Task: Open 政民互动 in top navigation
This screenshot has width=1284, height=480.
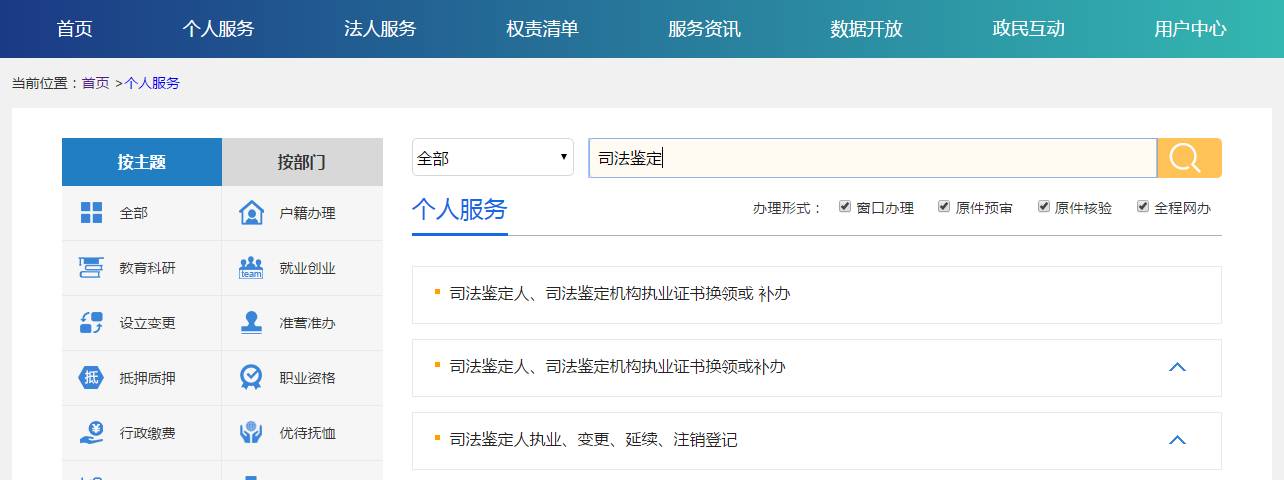Action: [x=1028, y=29]
